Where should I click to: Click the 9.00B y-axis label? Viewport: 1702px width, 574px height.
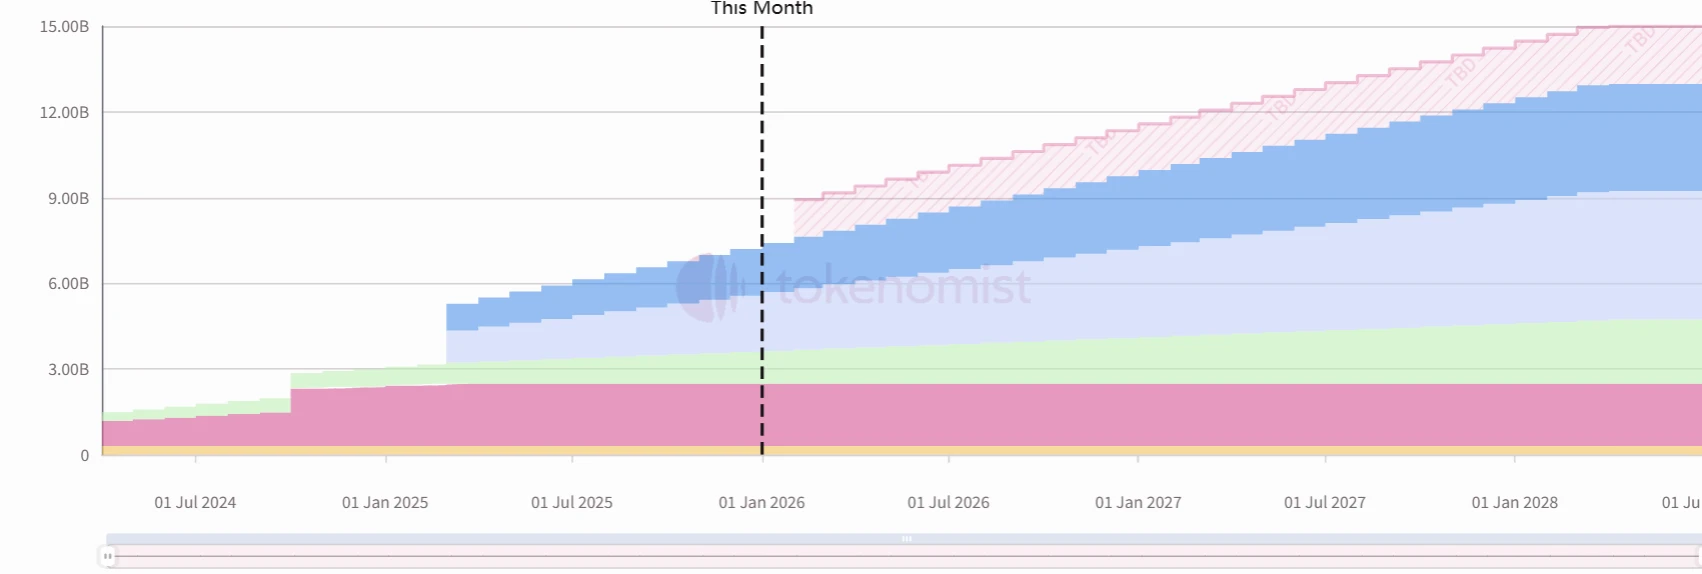tap(68, 199)
